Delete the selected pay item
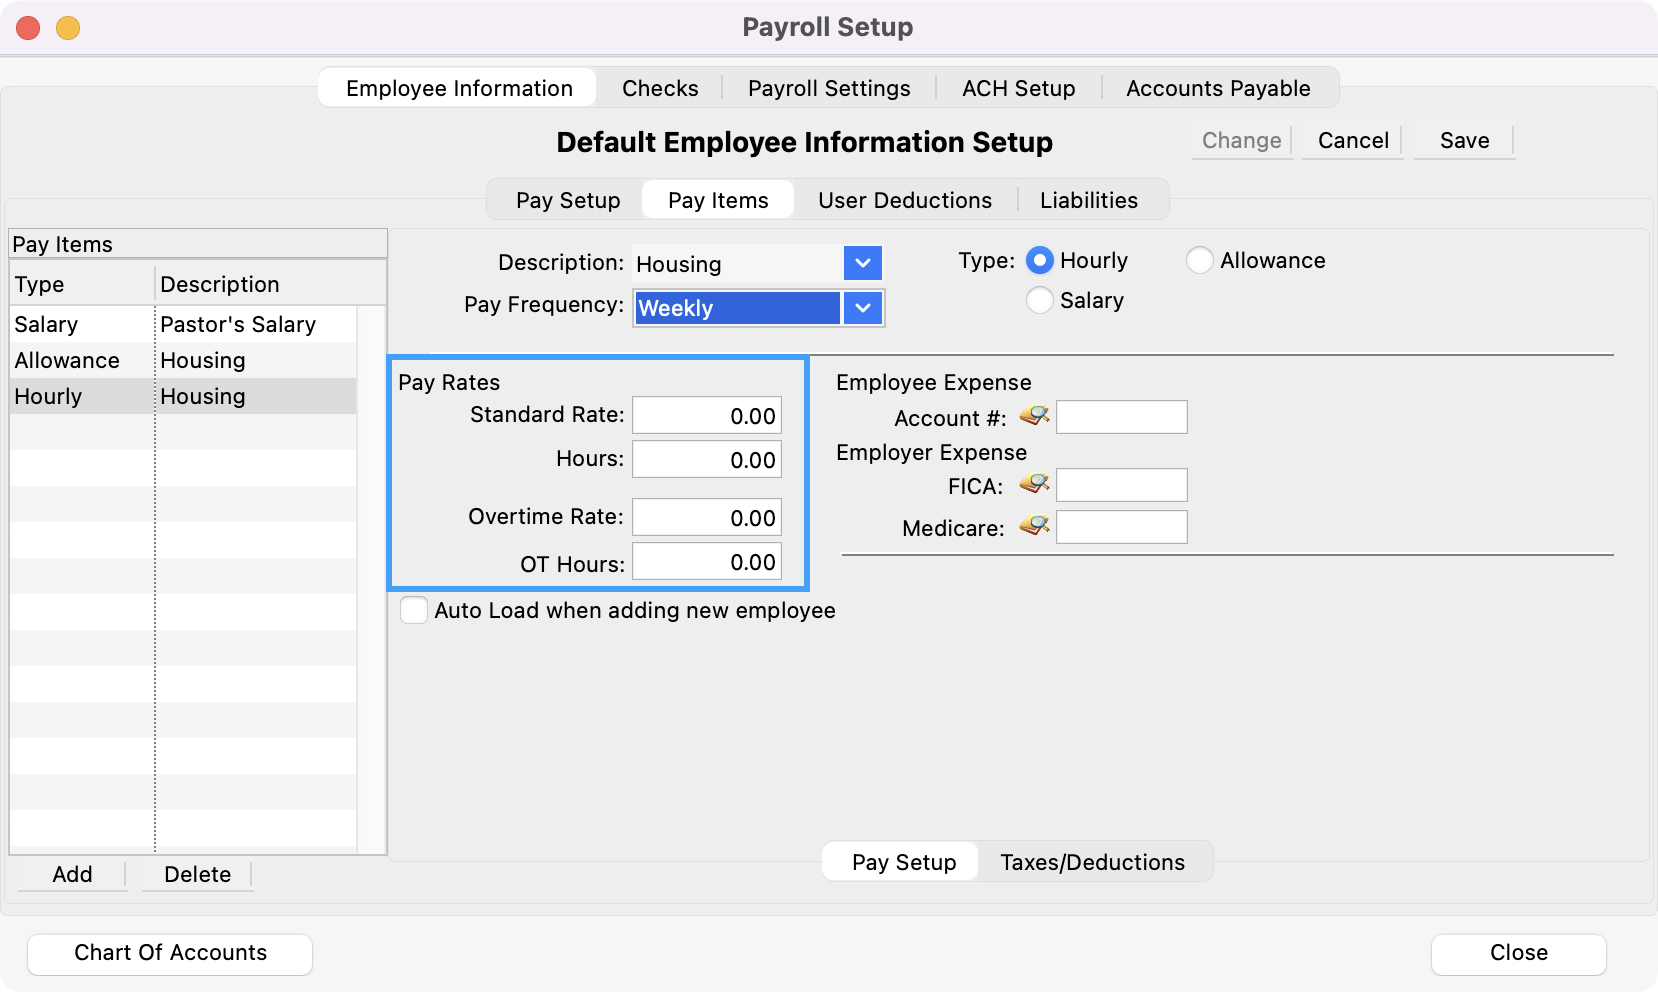This screenshot has height=992, width=1658. [197, 874]
